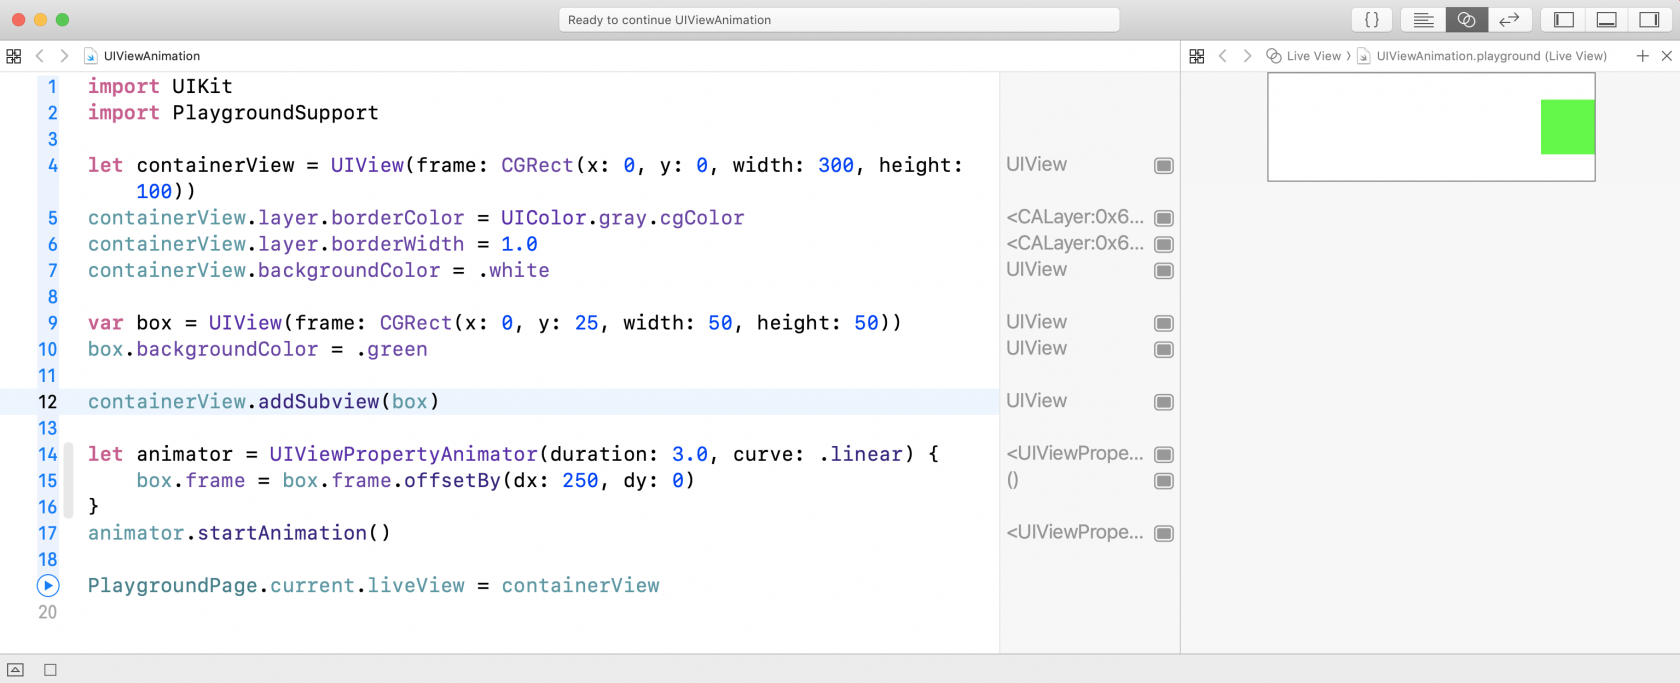
Task: Show inline result for containerView line 4
Action: point(1164,166)
